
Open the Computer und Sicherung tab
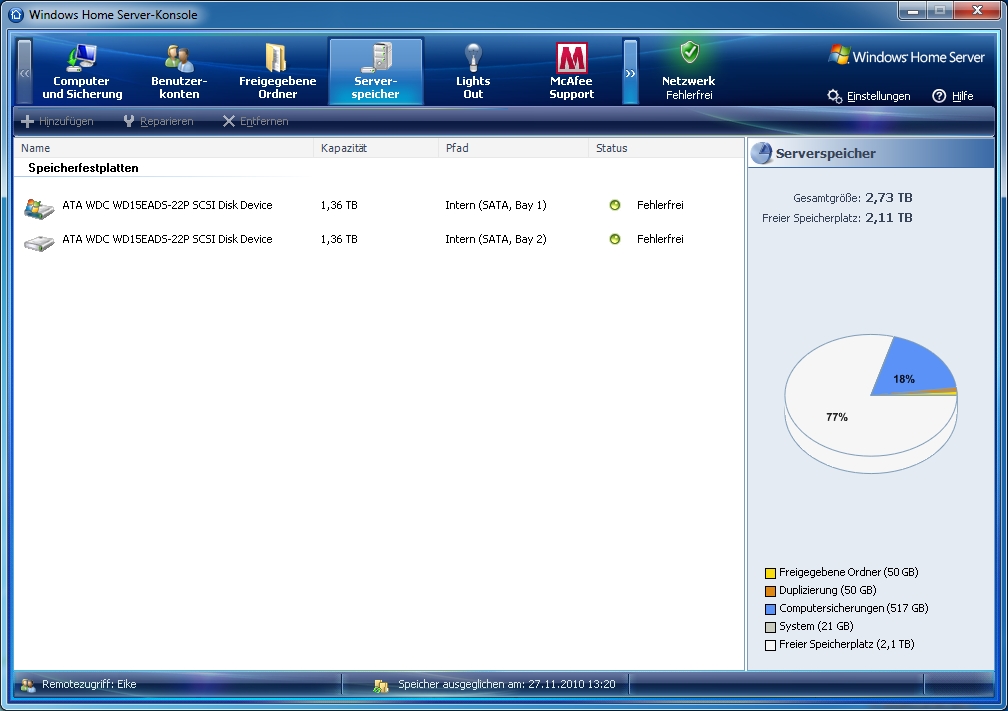[82, 71]
